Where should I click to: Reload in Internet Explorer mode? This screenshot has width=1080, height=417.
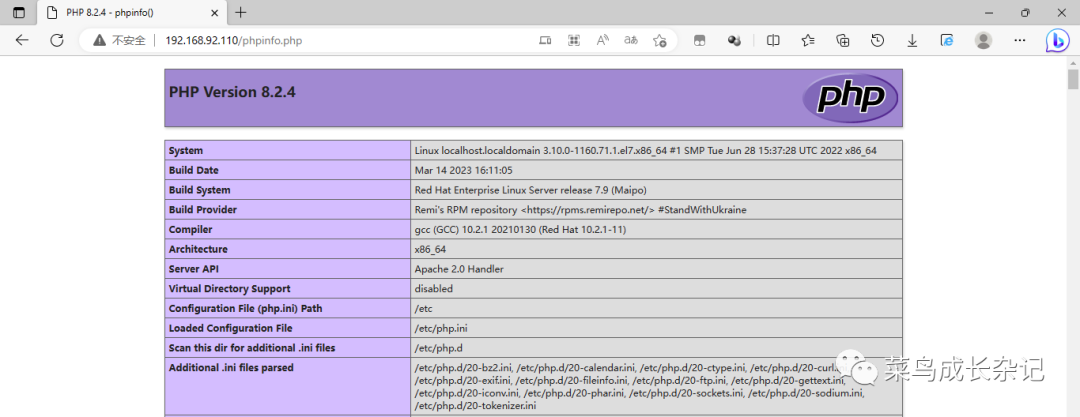[947, 41]
